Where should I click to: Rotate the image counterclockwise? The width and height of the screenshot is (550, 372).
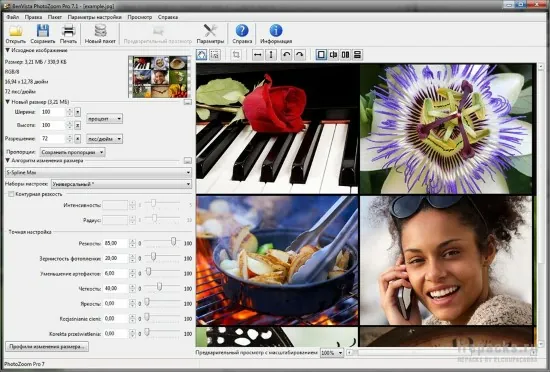point(287,55)
